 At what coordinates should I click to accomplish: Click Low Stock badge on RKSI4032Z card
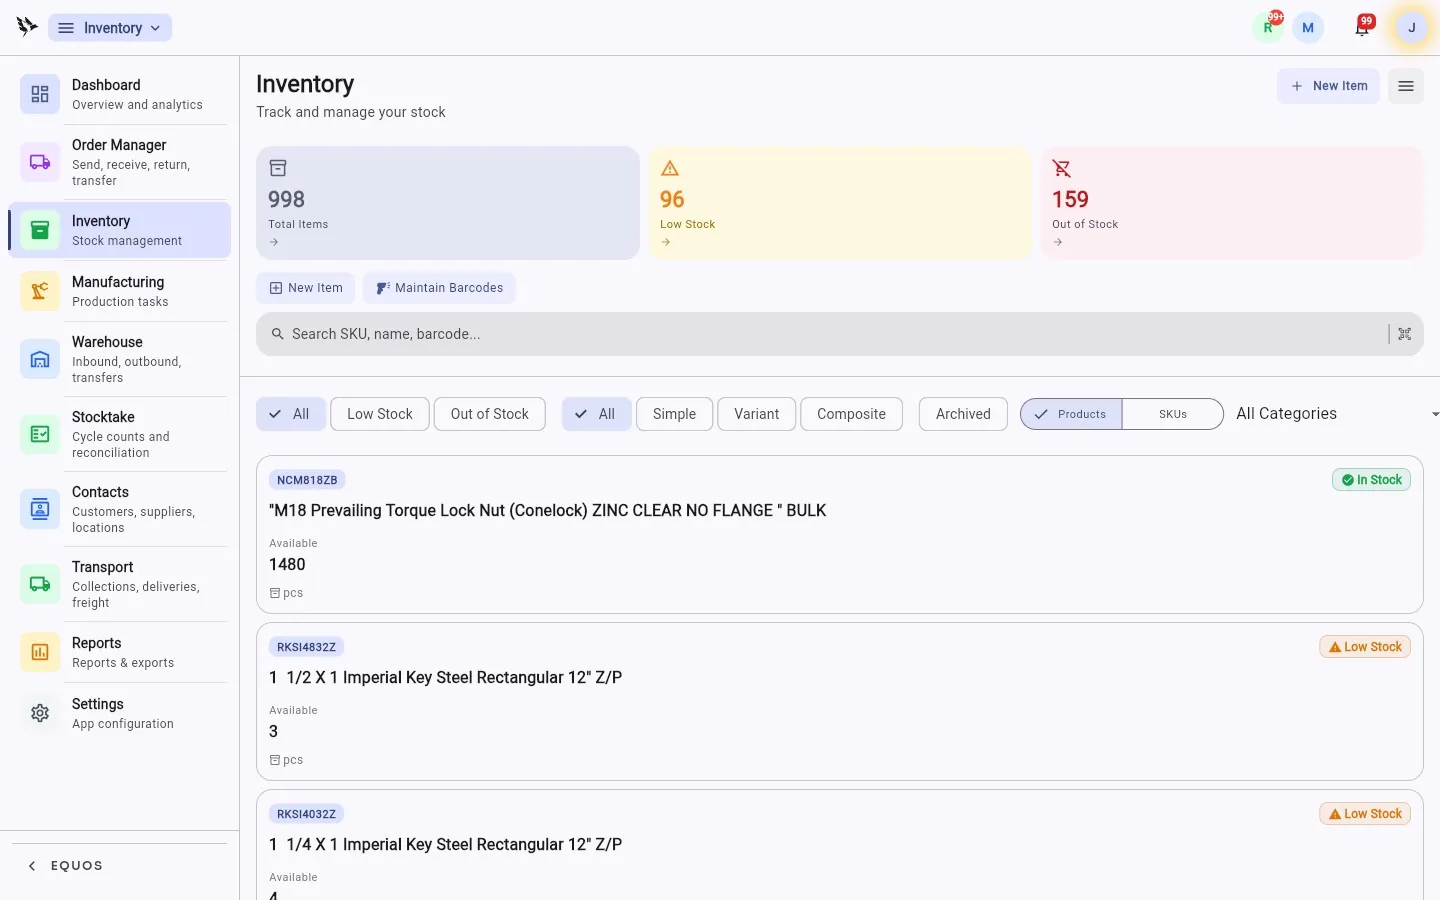(1365, 814)
